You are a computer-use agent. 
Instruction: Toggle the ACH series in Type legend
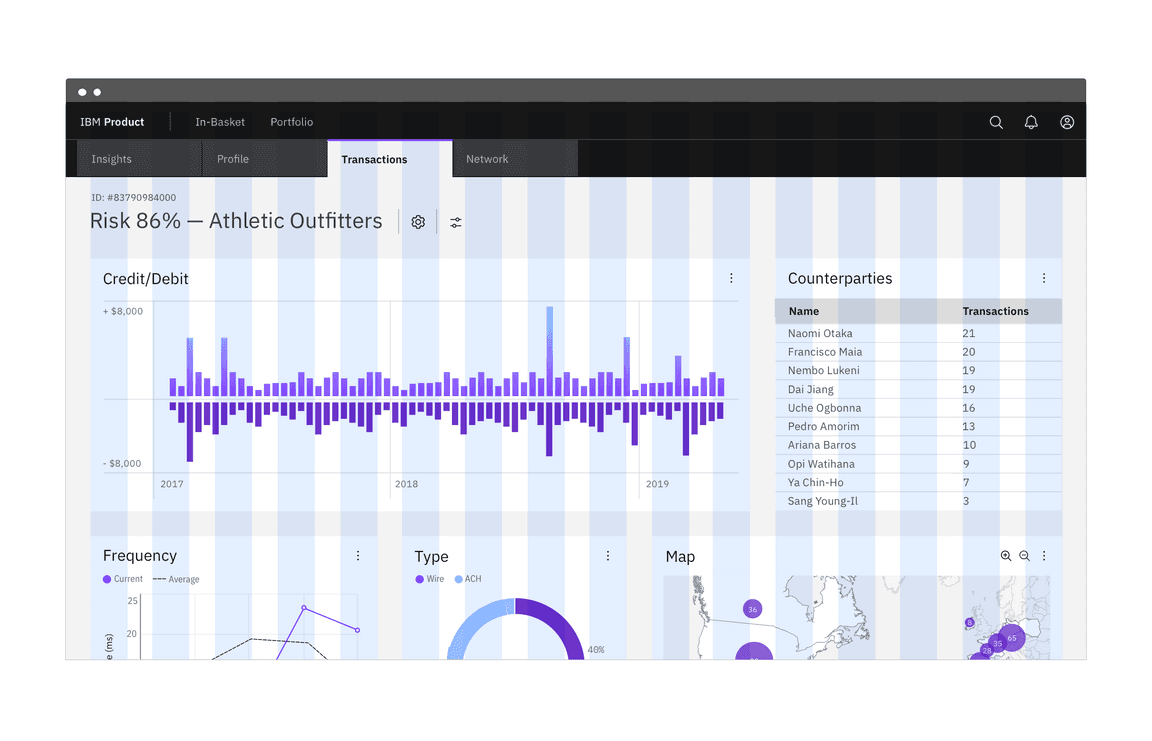(x=468, y=579)
